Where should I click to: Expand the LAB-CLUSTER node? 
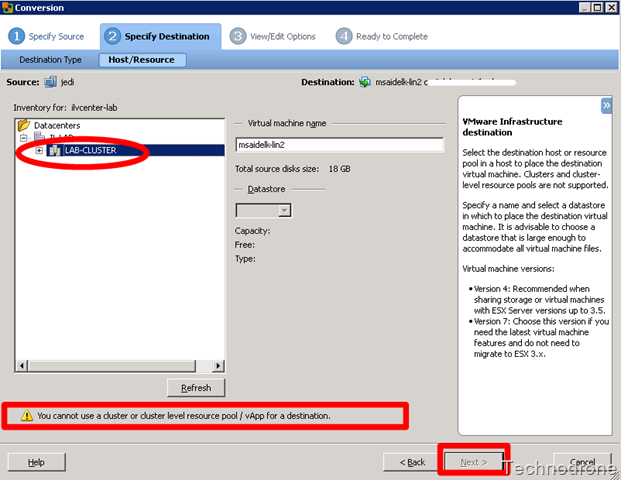[x=39, y=150]
